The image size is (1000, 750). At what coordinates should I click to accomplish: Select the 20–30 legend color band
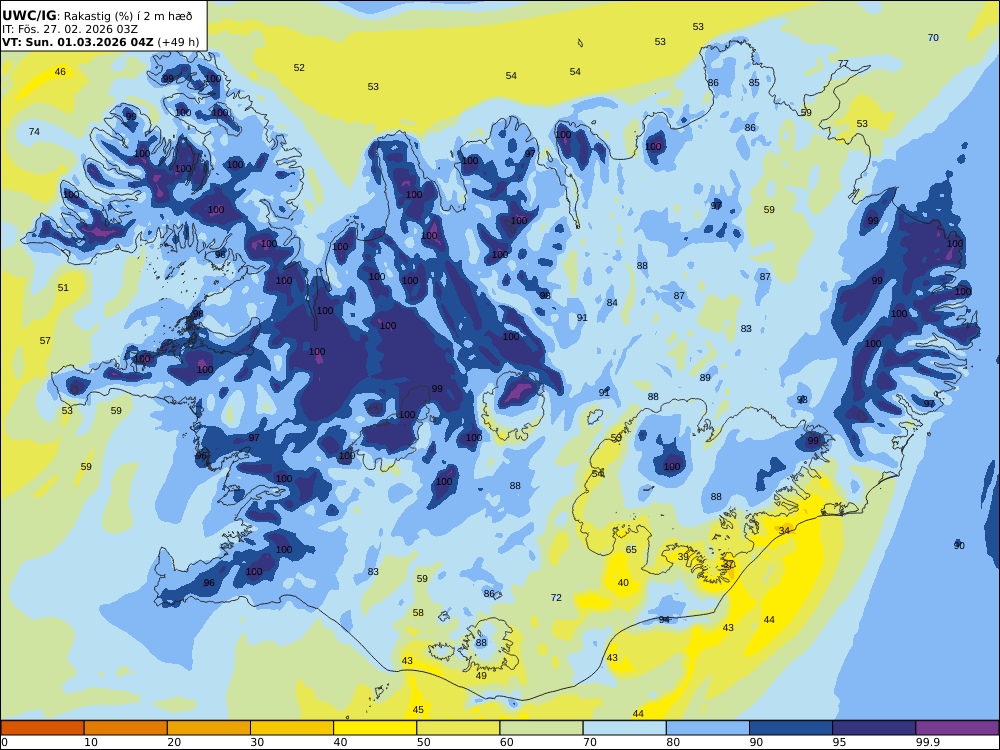tap(209, 728)
